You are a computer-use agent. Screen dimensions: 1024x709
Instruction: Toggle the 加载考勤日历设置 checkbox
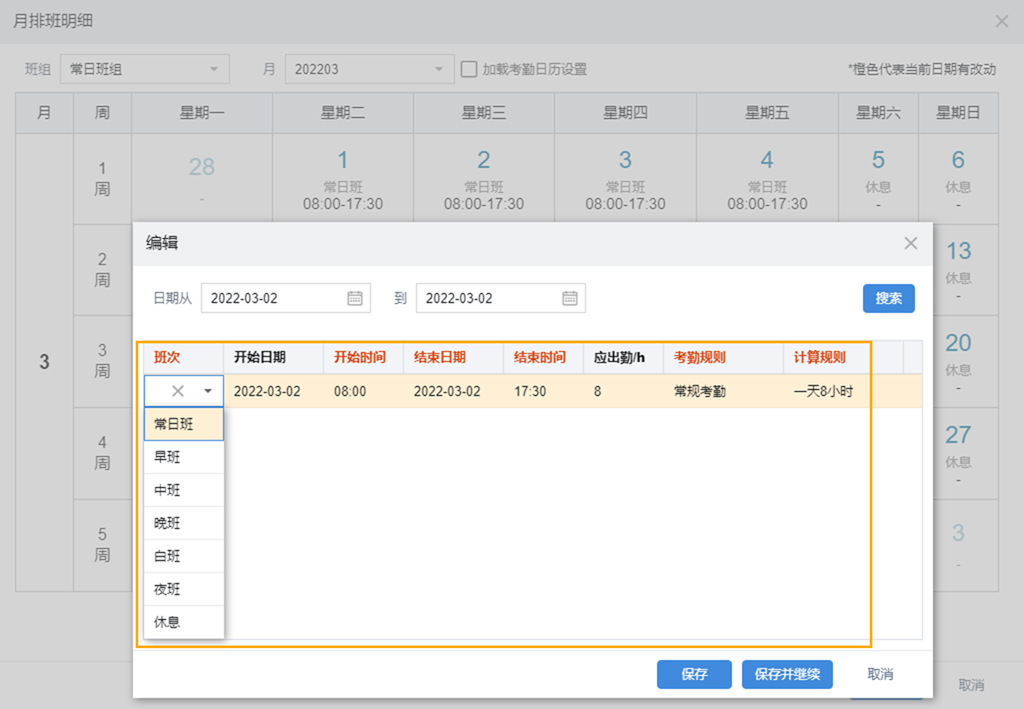469,69
